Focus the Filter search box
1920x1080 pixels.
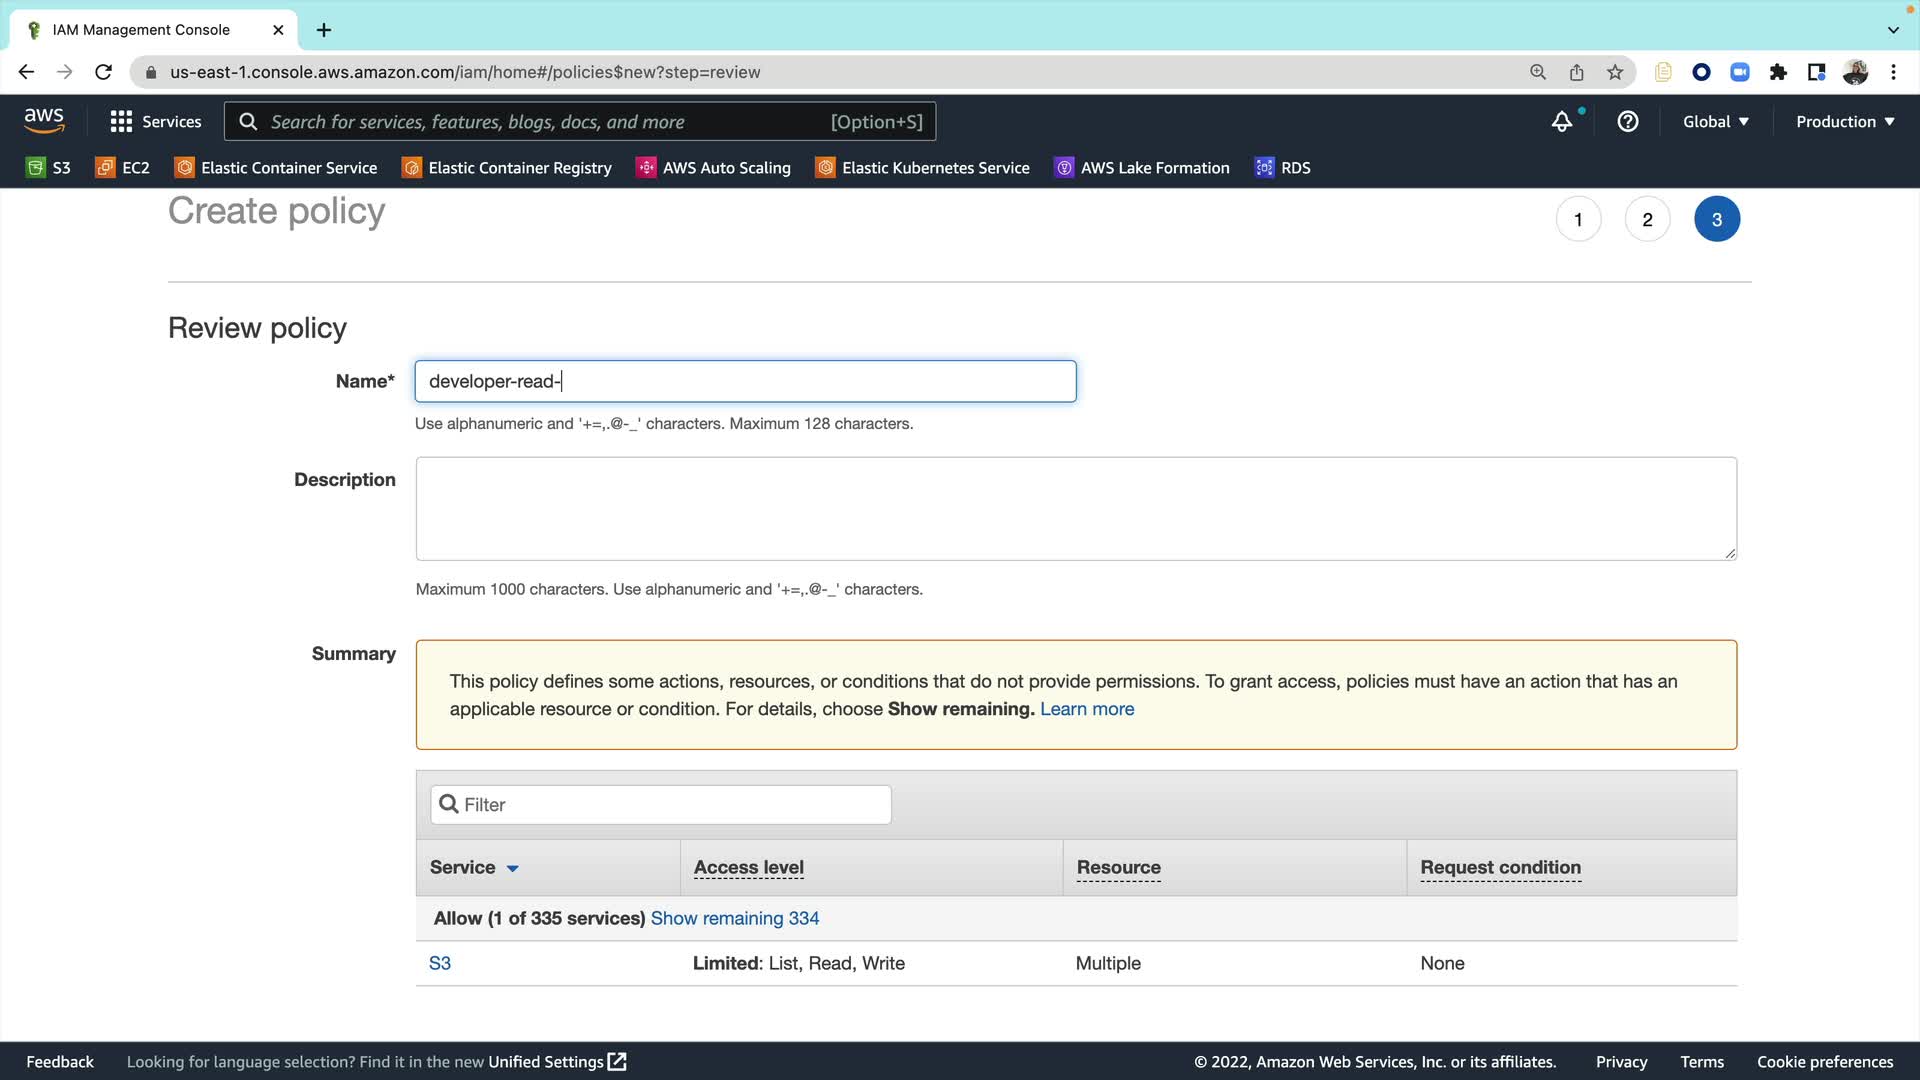[660, 805]
